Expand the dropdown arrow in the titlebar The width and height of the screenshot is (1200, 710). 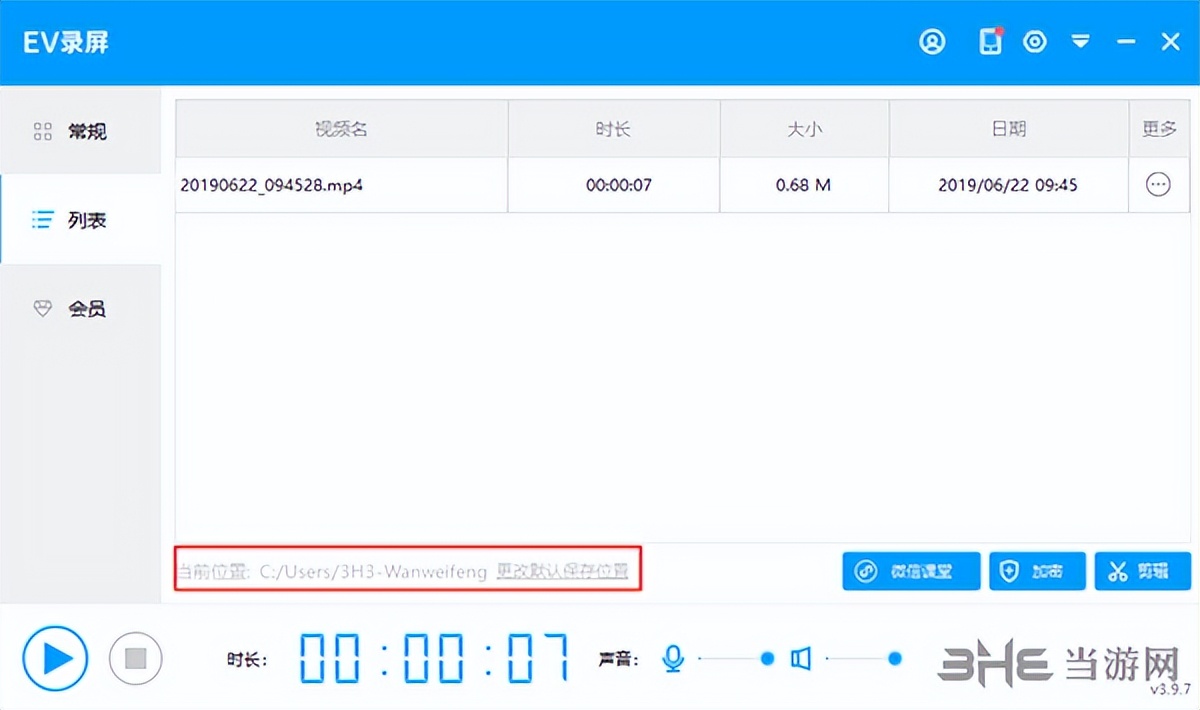(1081, 41)
